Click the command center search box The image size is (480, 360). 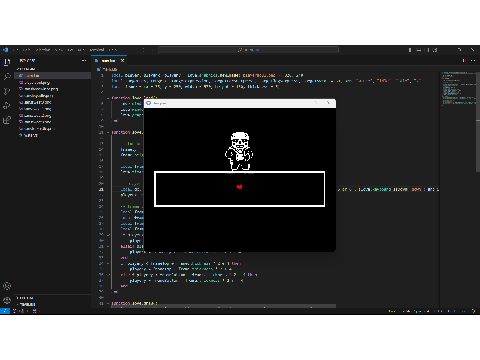[248, 50]
